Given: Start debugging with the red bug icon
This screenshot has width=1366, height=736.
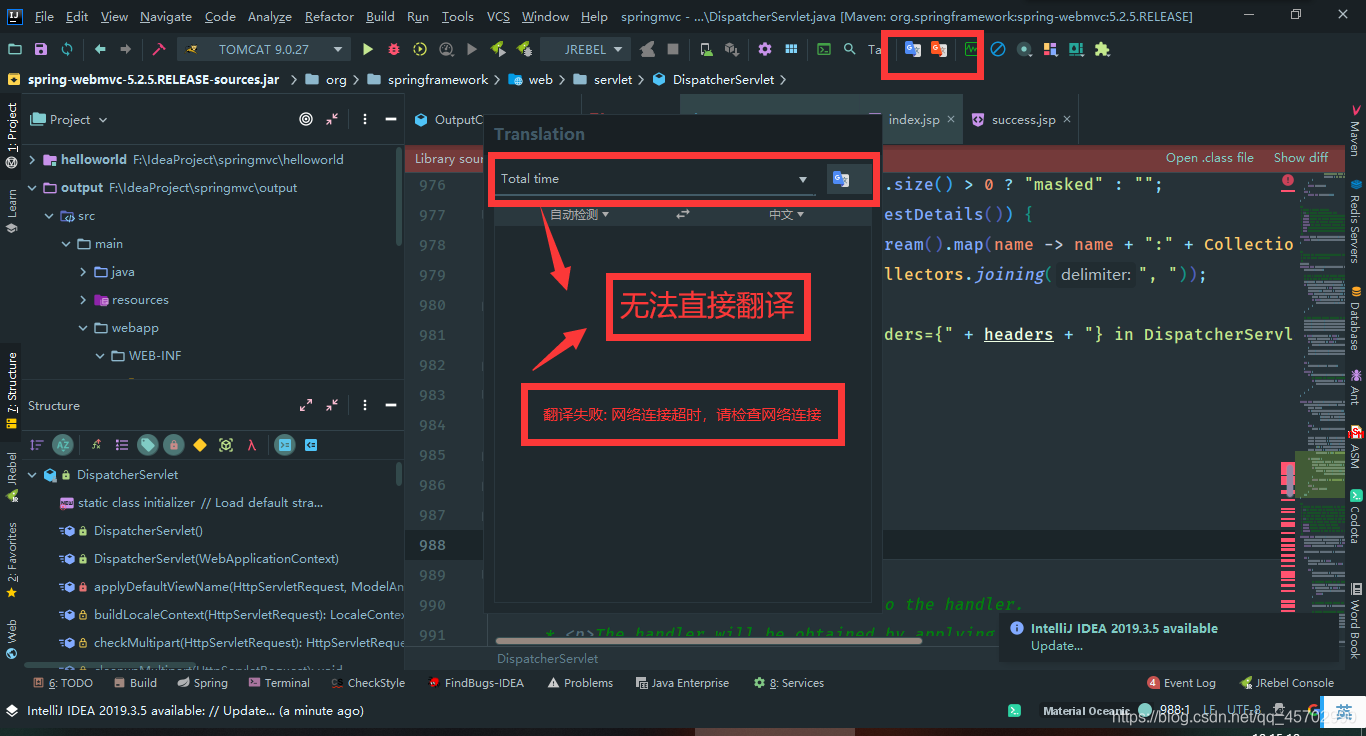Looking at the screenshot, I should (x=394, y=49).
